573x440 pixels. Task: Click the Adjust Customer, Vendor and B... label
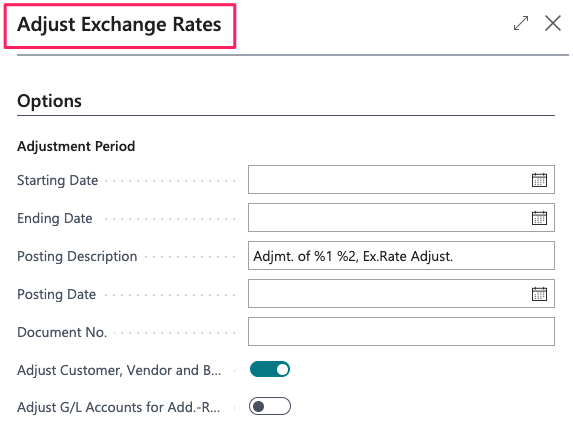(119, 370)
